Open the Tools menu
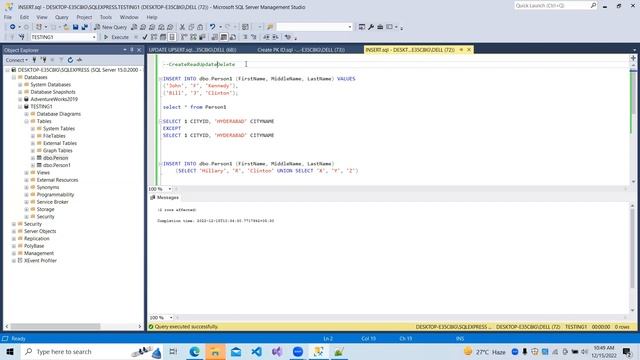Screen dimensions: 640x360 pyautogui.click(x=106, y=17)
